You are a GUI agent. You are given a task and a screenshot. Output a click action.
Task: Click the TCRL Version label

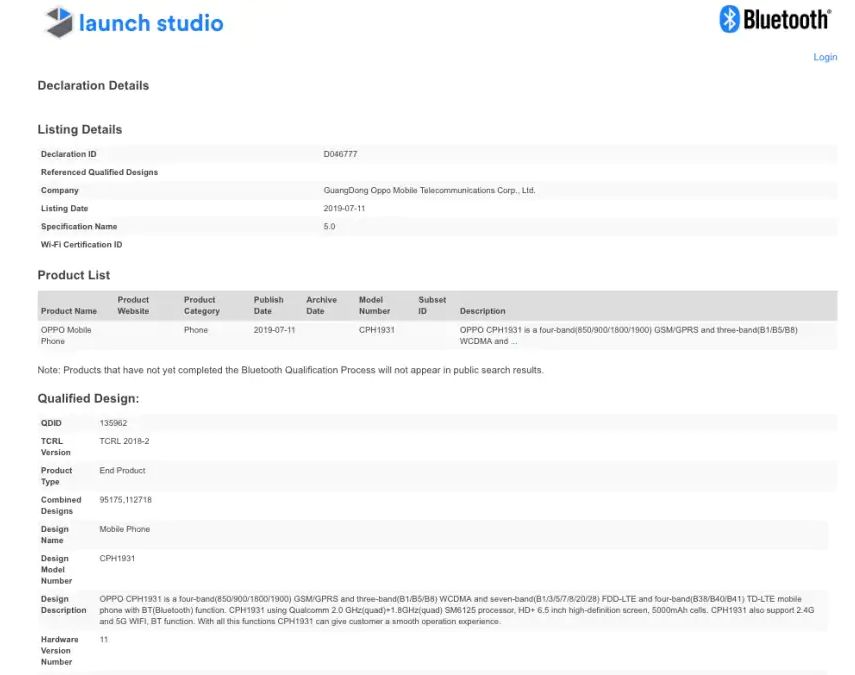pyautogui.click(x=56, y=447)
